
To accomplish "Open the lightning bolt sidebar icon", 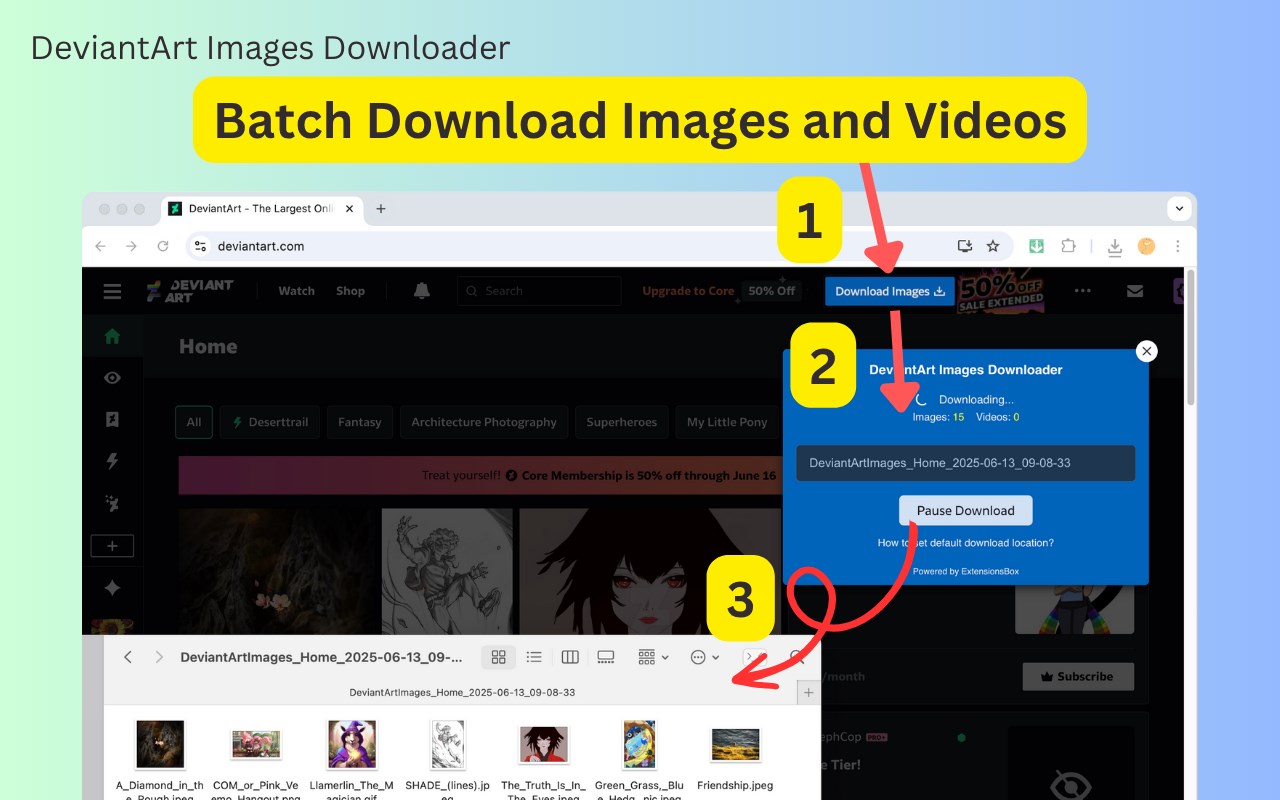I will click(112, 461).
